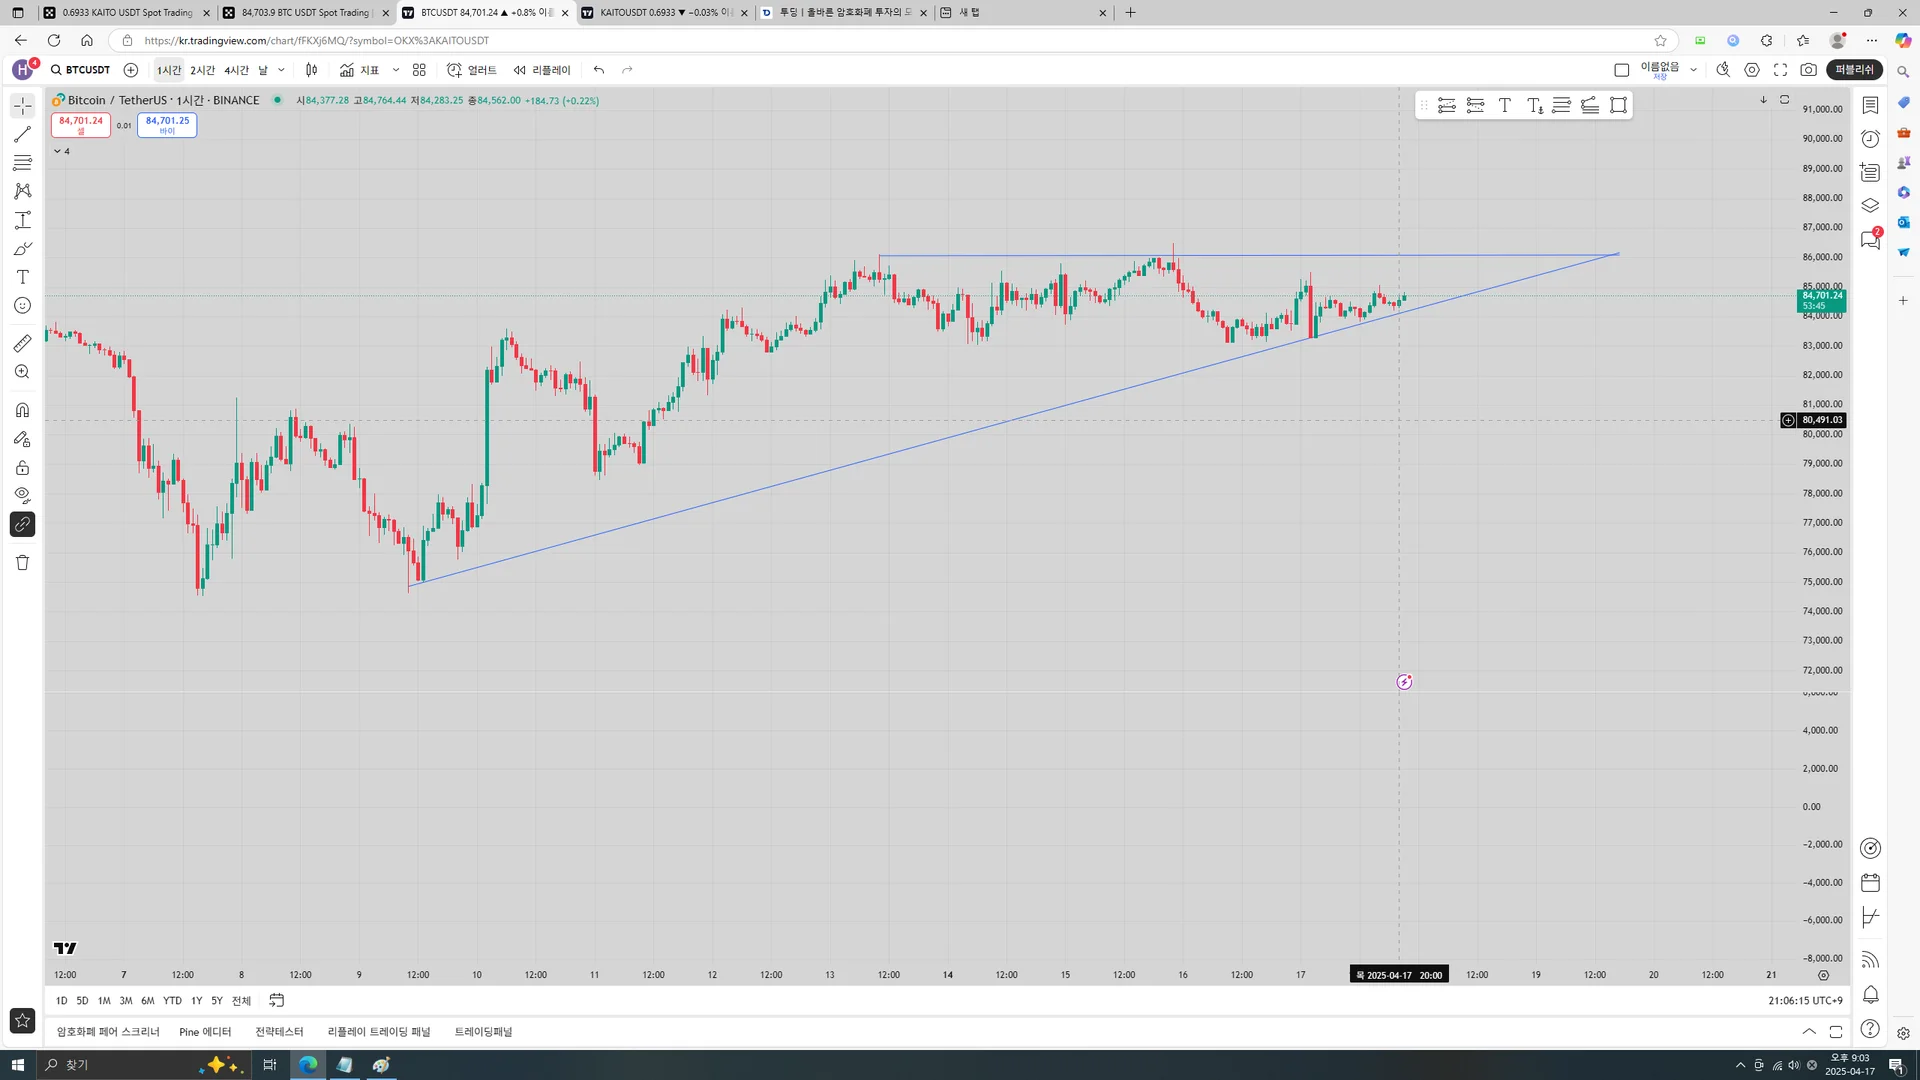Viewport: 1920px width, 1080px height.
Task: Toggle hide all drawings eye icon
Action: (22, 495)
